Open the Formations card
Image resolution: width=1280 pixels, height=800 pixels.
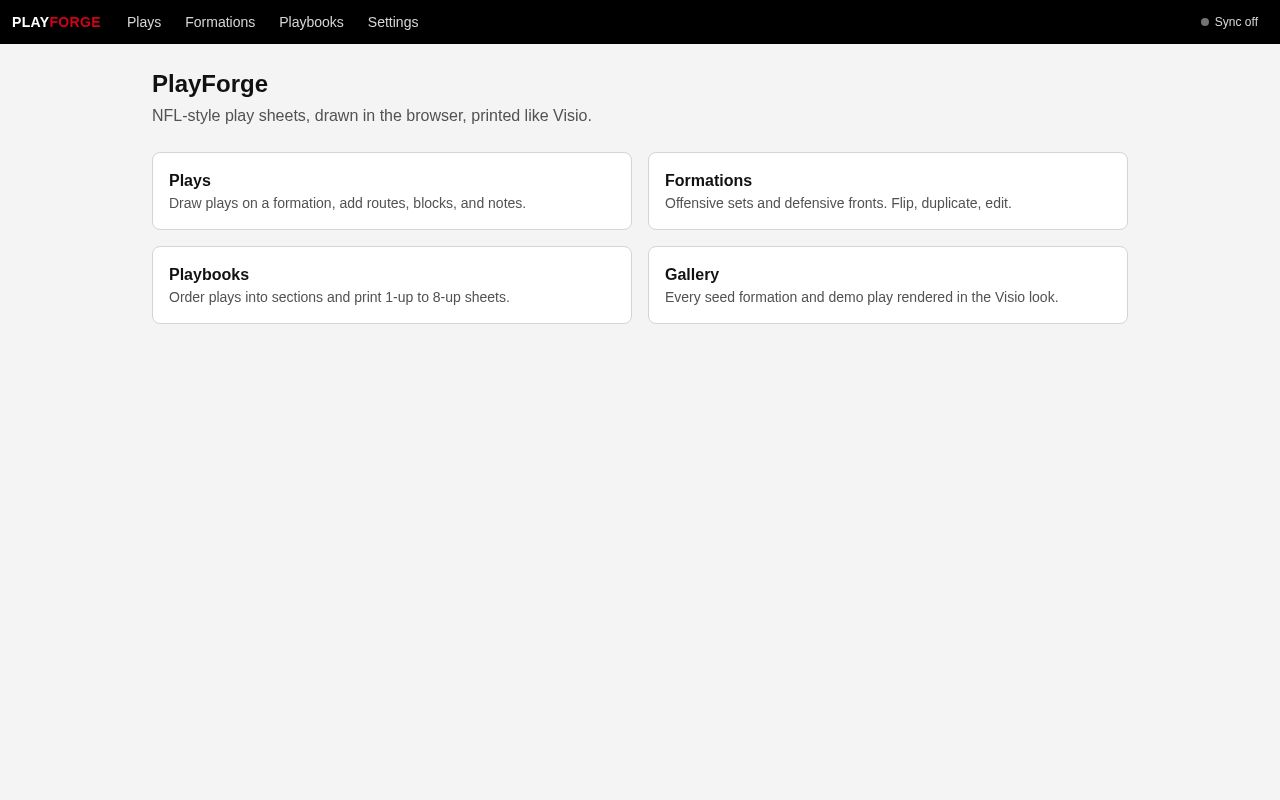[x=888, y=191]
